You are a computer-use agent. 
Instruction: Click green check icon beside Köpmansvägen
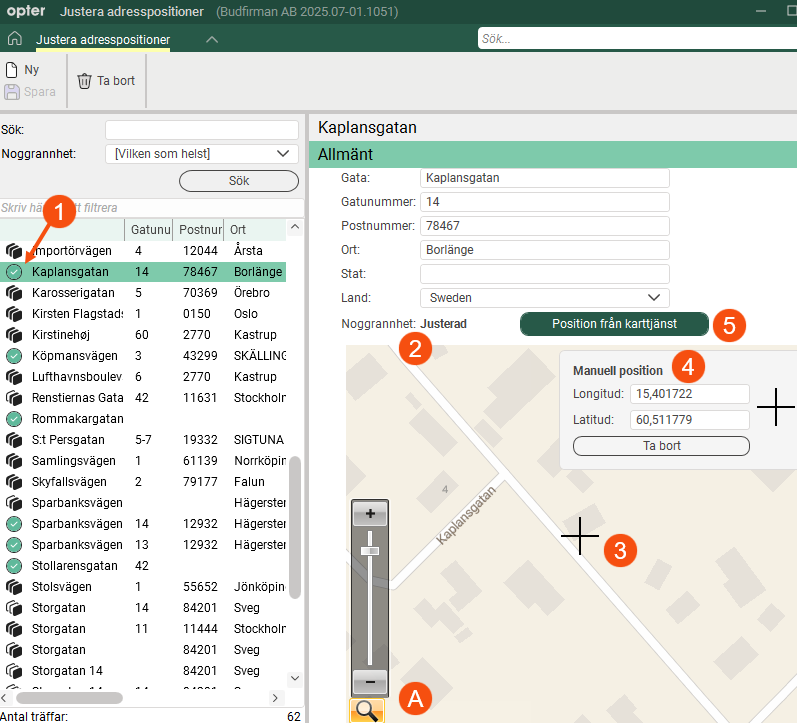point(14,356)
